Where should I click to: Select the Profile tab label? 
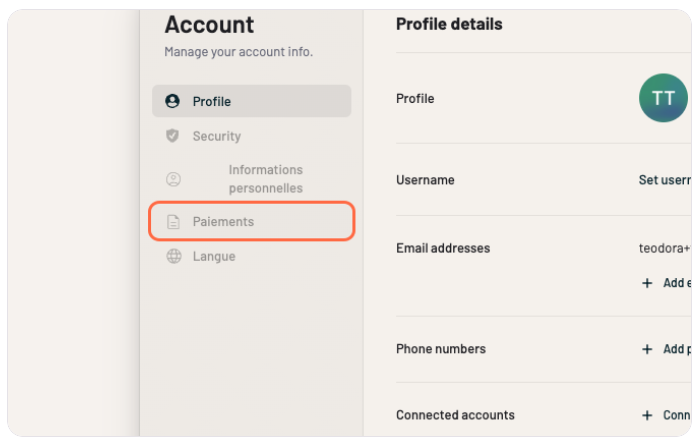click(x=212, y=101)
